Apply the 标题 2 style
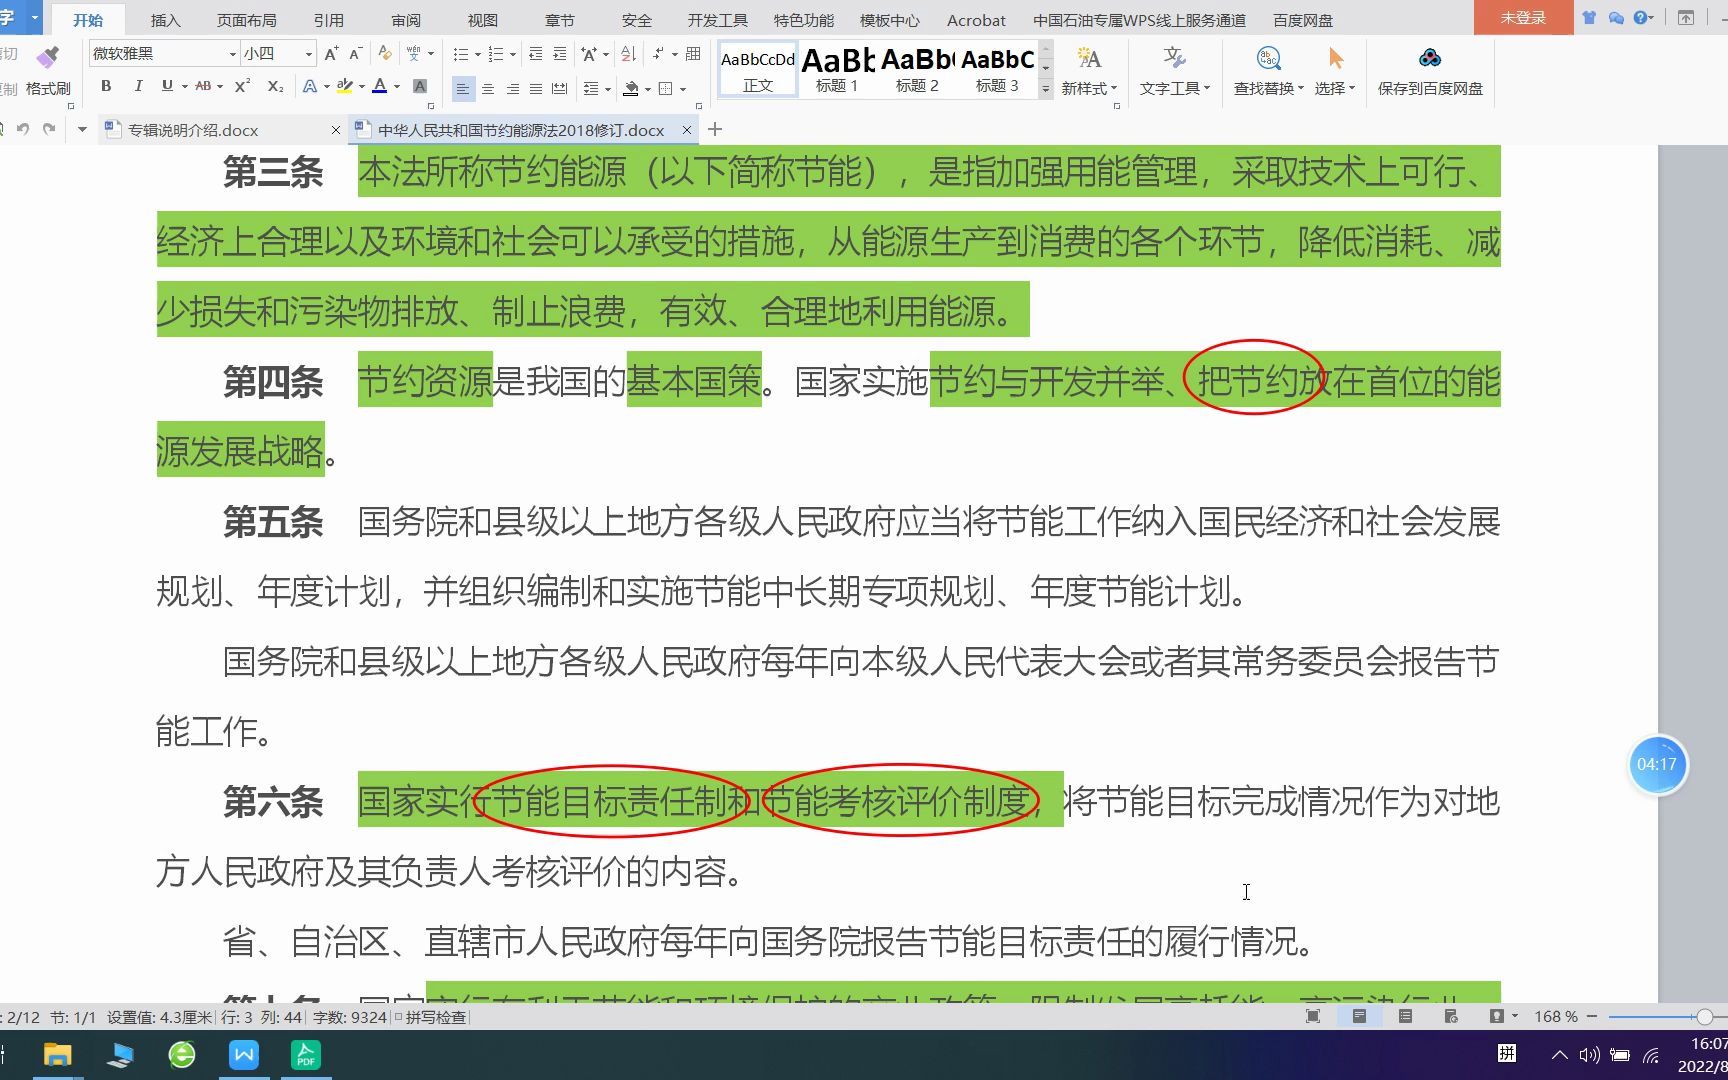 click(x=917, y=69)
